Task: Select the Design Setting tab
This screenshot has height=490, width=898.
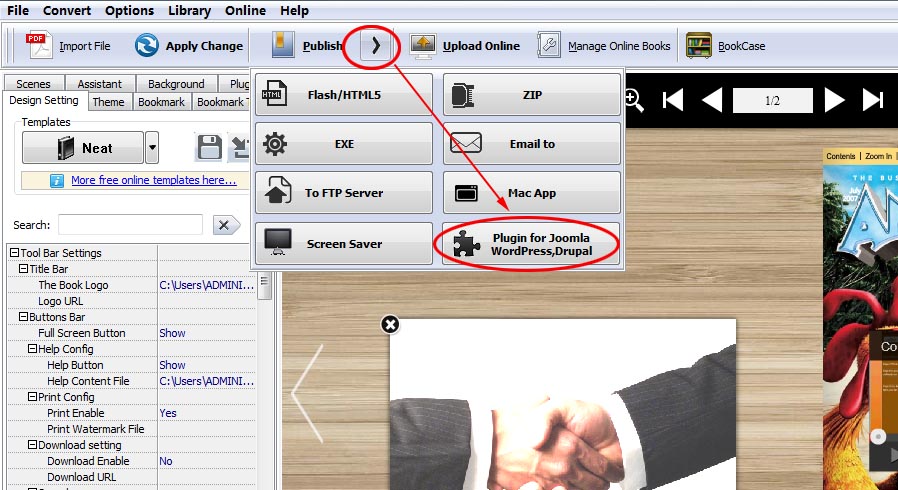Action: pyautogui.click(x=44, y=101)
